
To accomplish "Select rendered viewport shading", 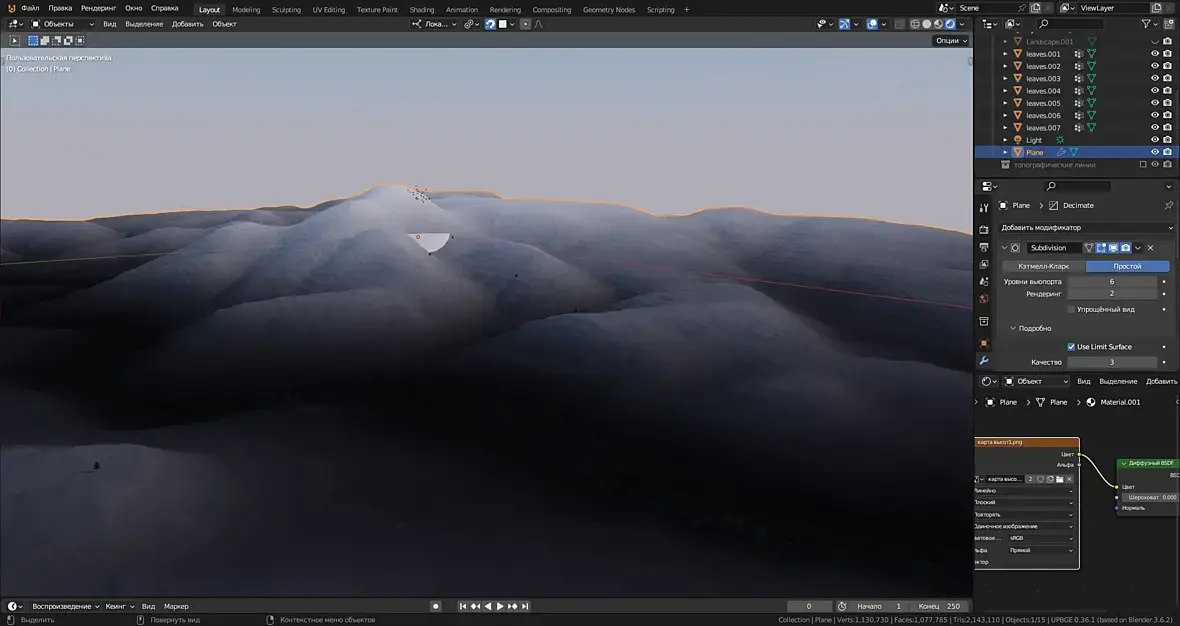I will (950, 24).
